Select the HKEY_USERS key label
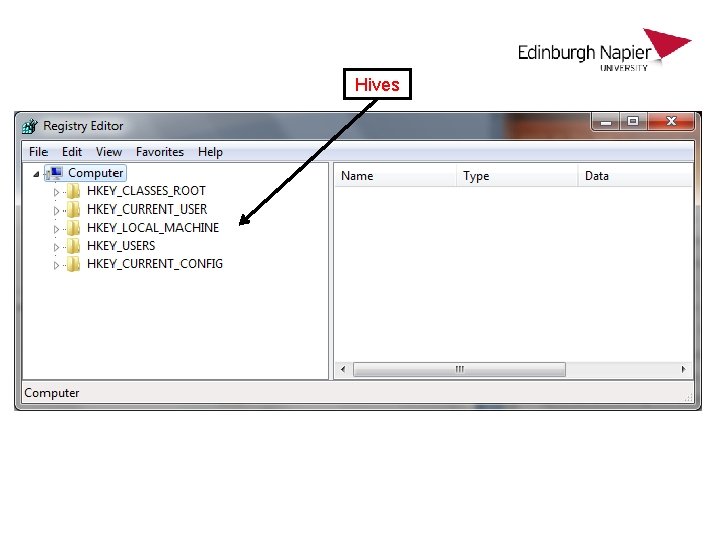The height and width of the screenshot is (540, 720). (x=121, y=246)
